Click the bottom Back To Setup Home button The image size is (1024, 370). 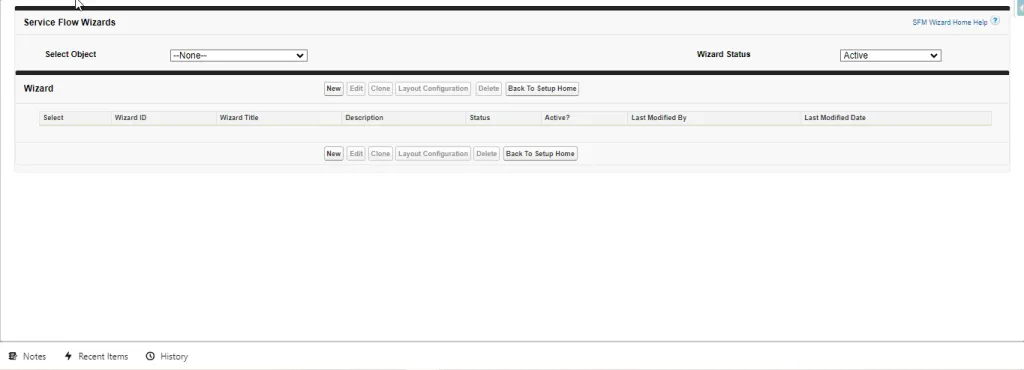coord(540,154)
